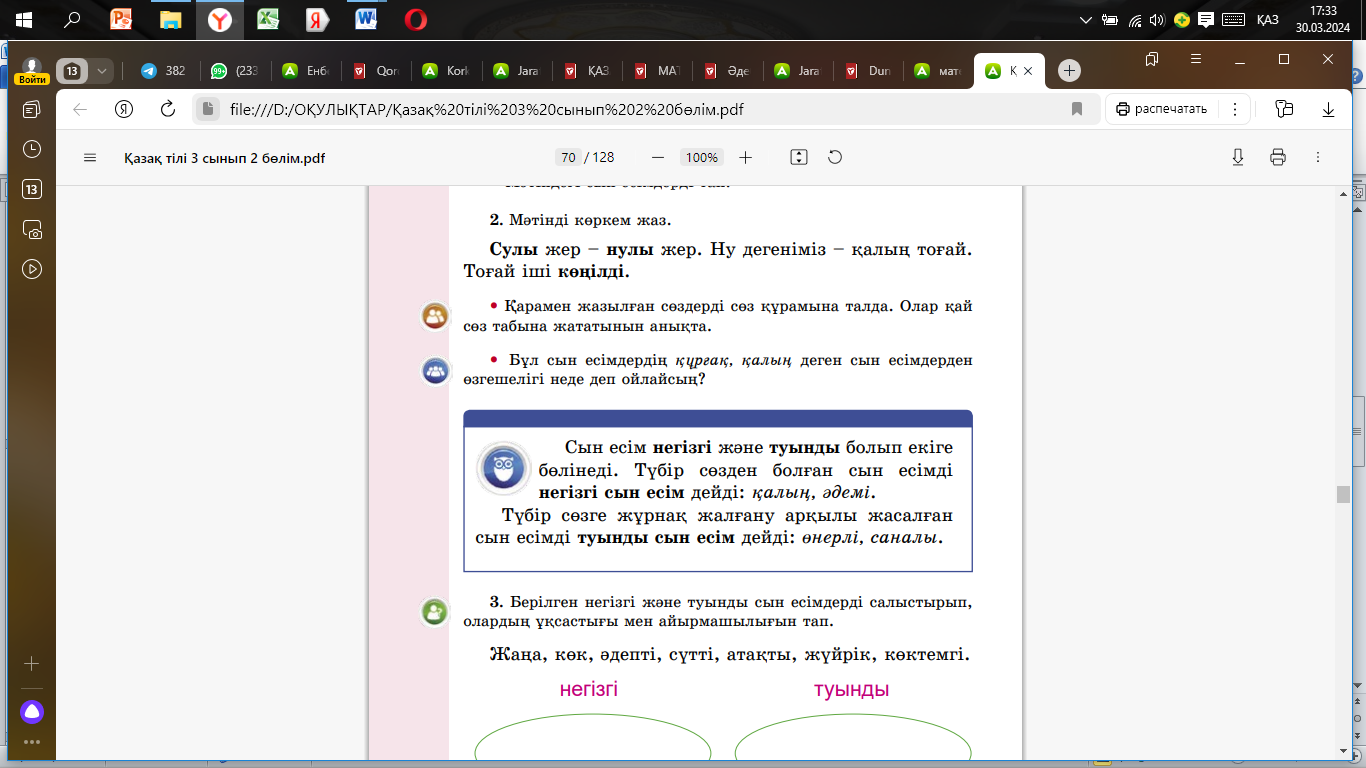Open the PDF sidebar hamburger menu

(x=90, y=158)
